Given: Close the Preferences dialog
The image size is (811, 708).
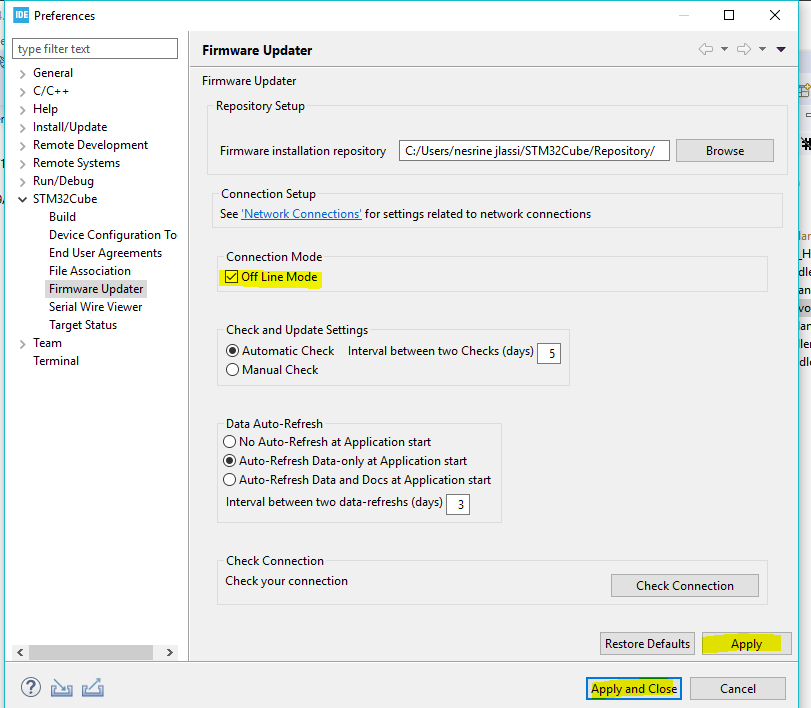Looking at the screenshot, I should (x=775, y=15).
